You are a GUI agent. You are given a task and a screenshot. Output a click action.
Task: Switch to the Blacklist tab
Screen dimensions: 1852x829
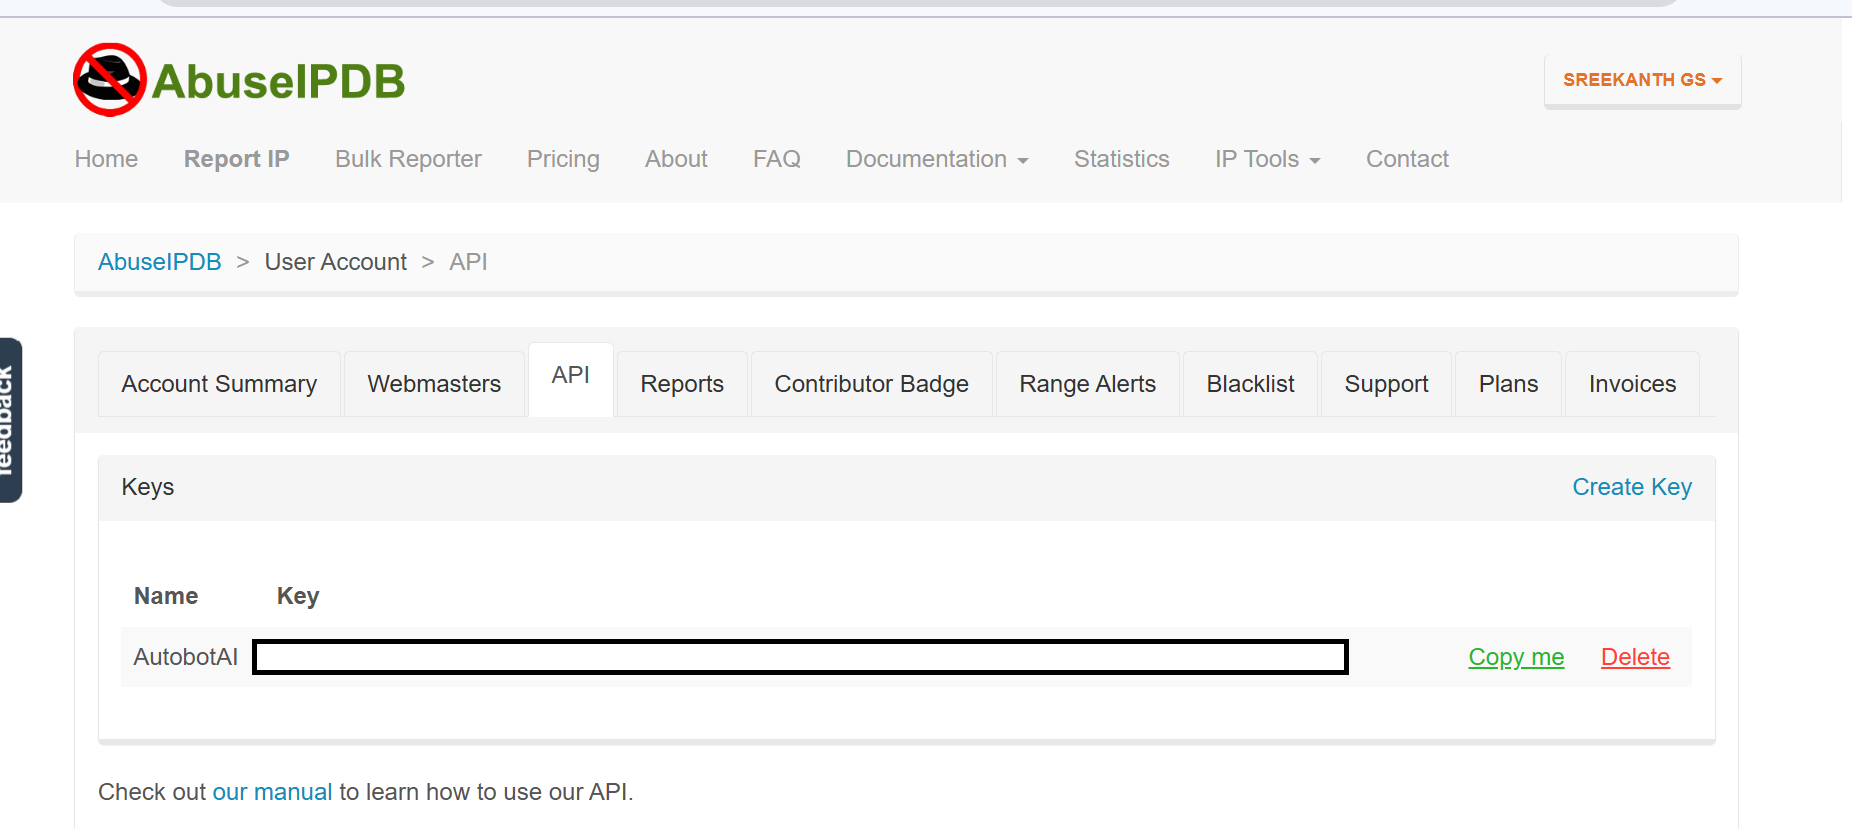coord(1250,384)
